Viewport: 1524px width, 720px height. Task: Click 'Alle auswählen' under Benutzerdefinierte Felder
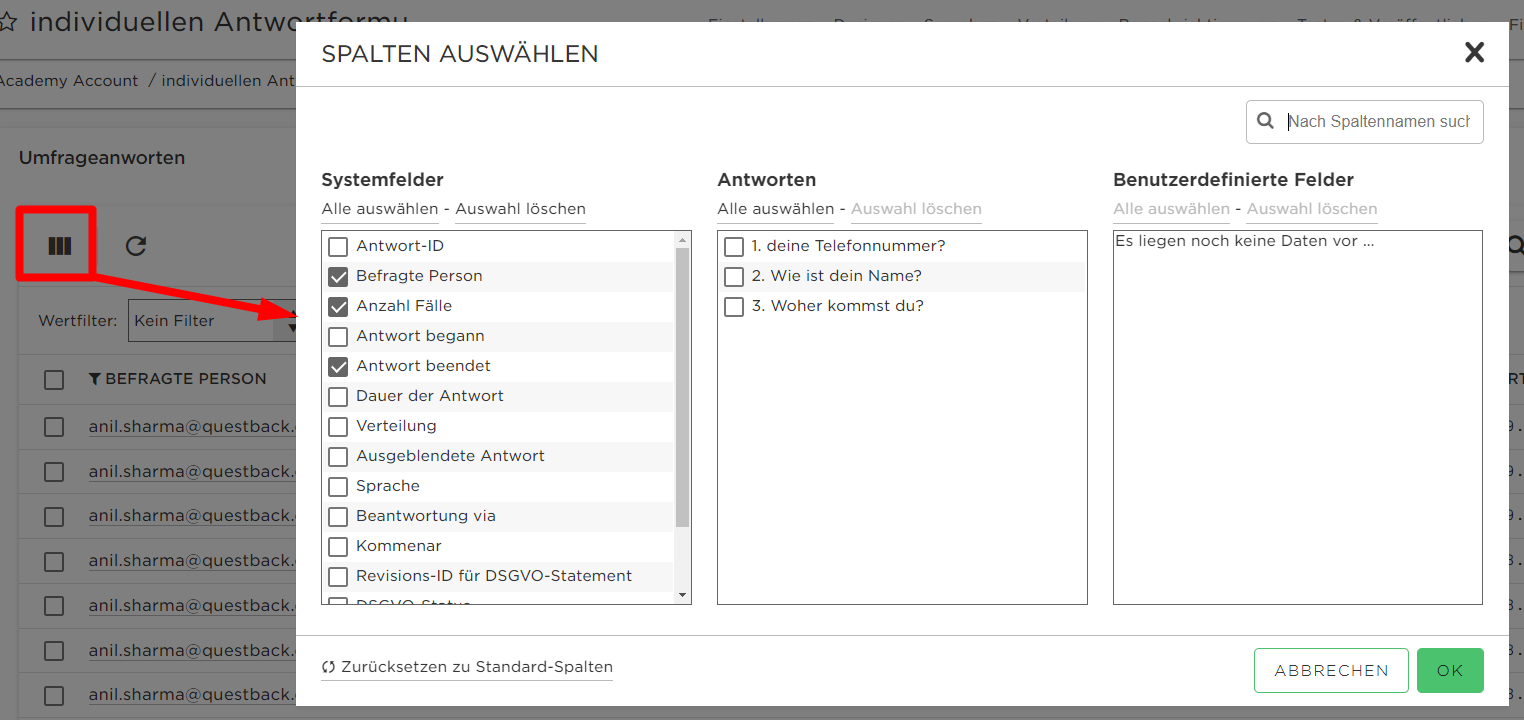(x=1171, y=209)
